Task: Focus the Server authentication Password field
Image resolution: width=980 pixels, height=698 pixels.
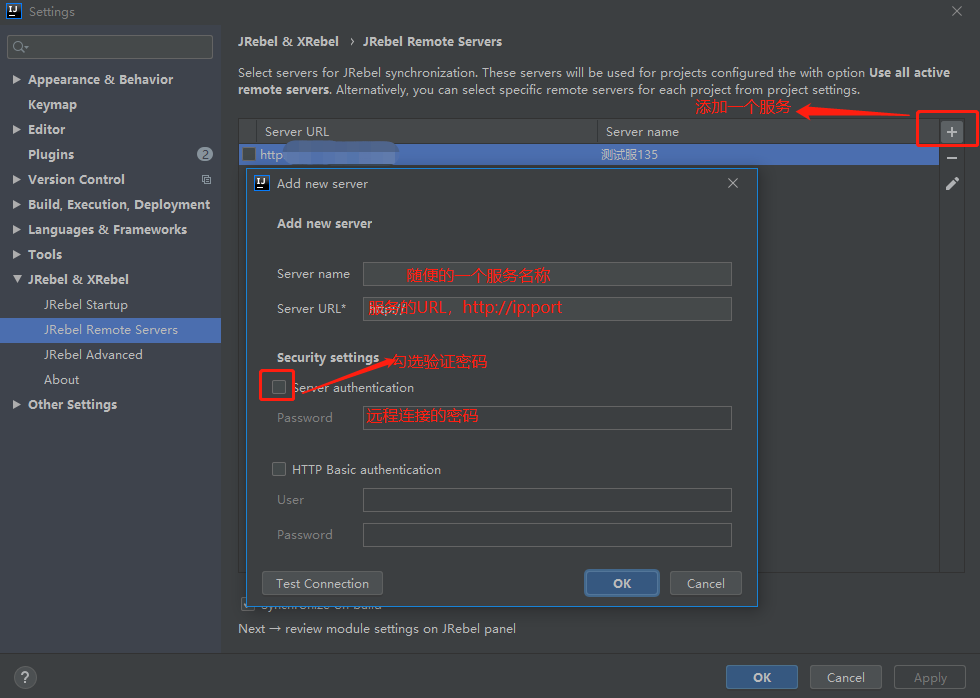Action: (547, 417)
